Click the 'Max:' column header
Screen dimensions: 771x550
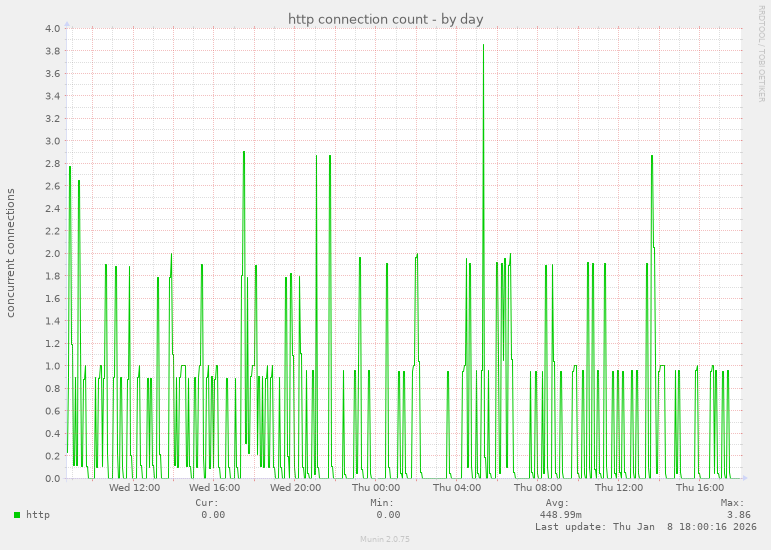click(733, 503)
